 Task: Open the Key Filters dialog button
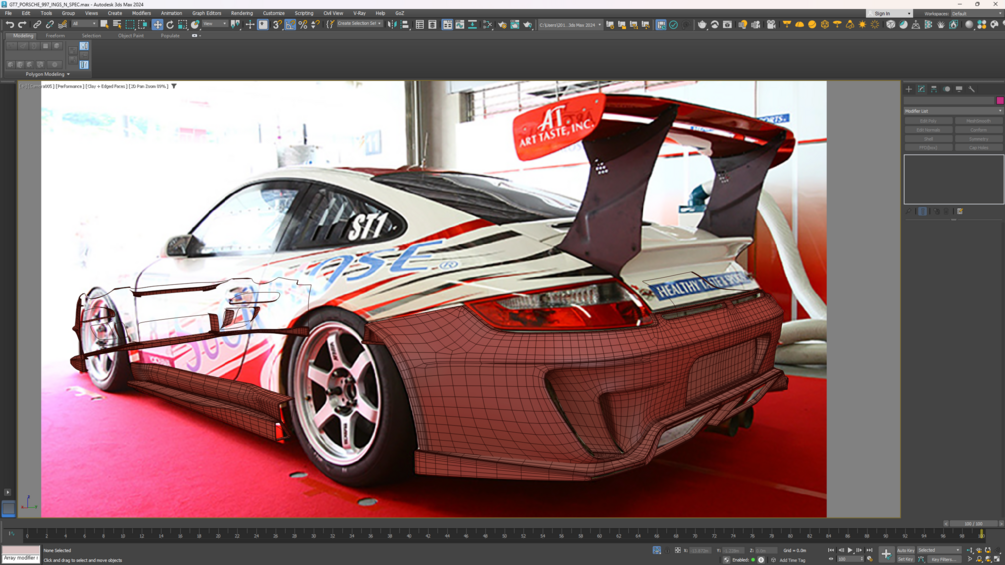tap(942, 559)
